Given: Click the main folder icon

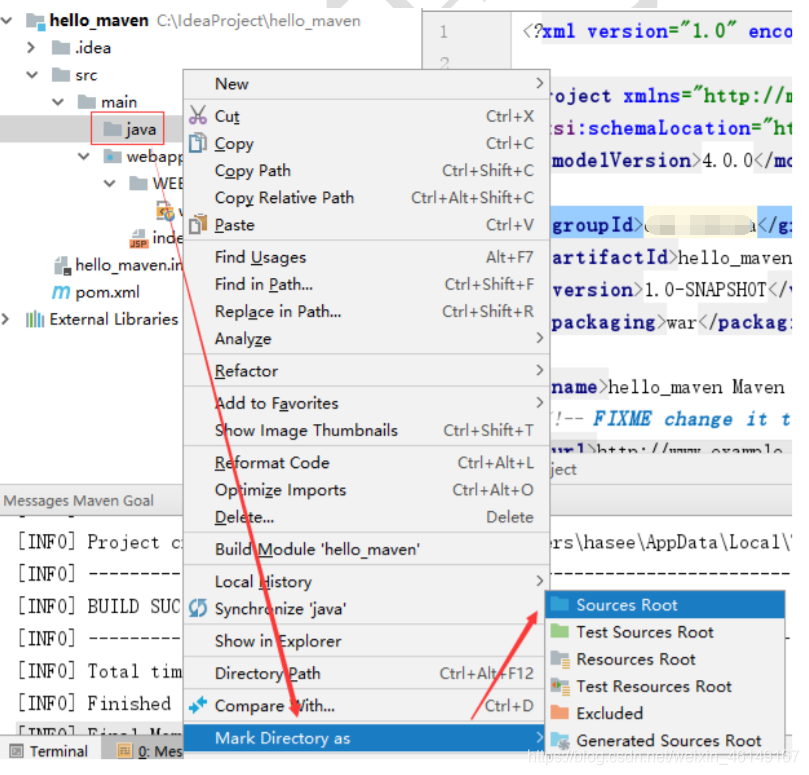Looking at the screenshot, I should (87, 102).
